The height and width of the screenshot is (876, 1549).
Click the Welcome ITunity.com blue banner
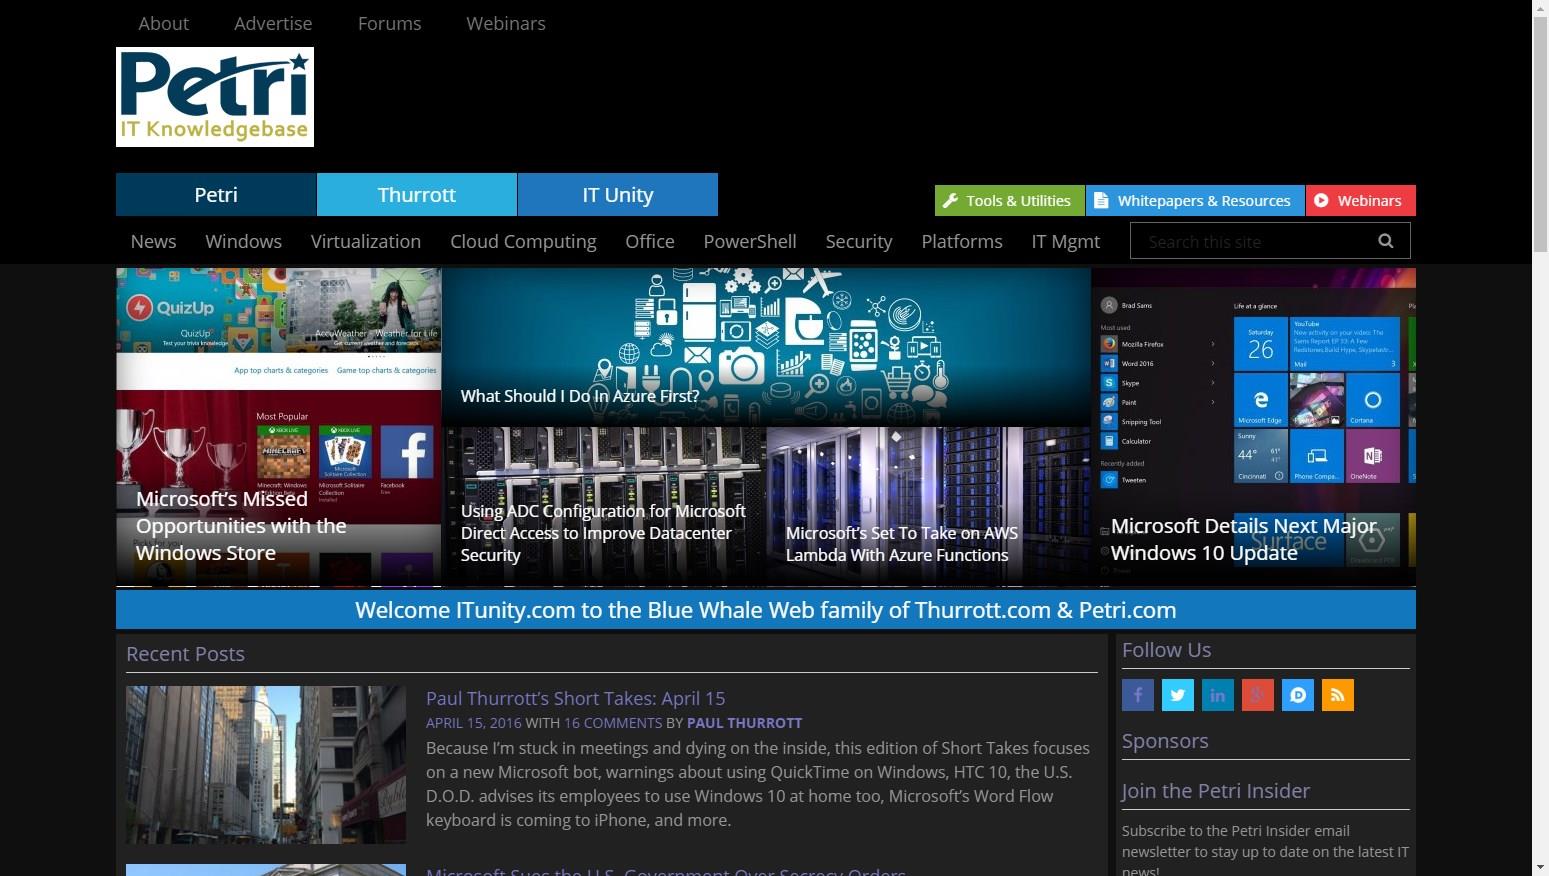766,610
